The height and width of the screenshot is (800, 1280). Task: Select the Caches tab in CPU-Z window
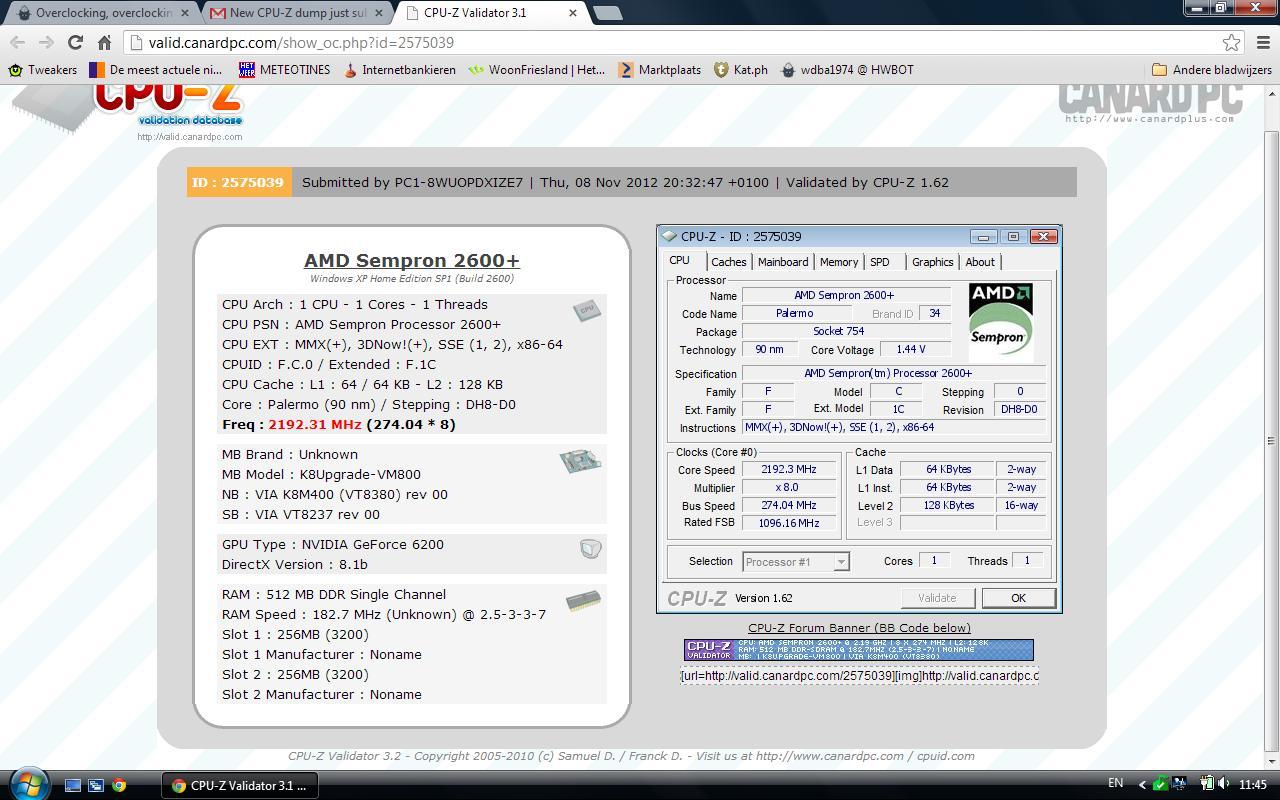point(729,262)
